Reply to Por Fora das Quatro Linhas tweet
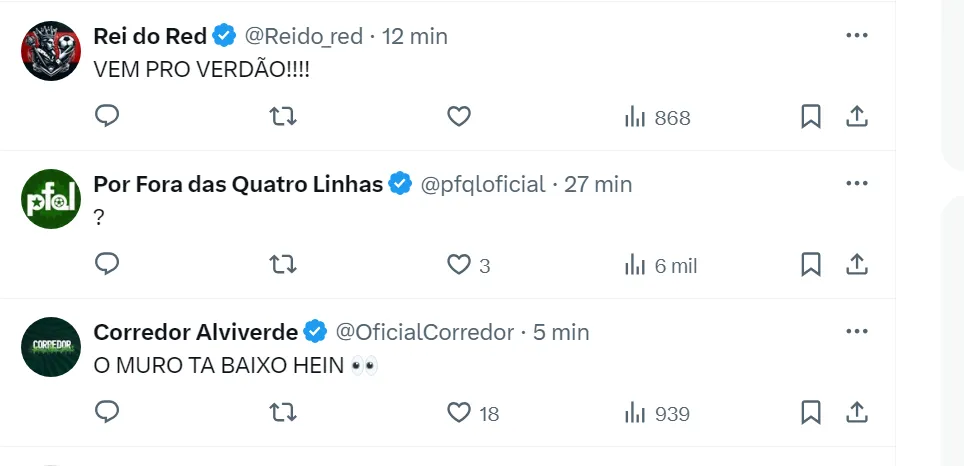Viewport: 964px width, 466px height. [107, 264]
